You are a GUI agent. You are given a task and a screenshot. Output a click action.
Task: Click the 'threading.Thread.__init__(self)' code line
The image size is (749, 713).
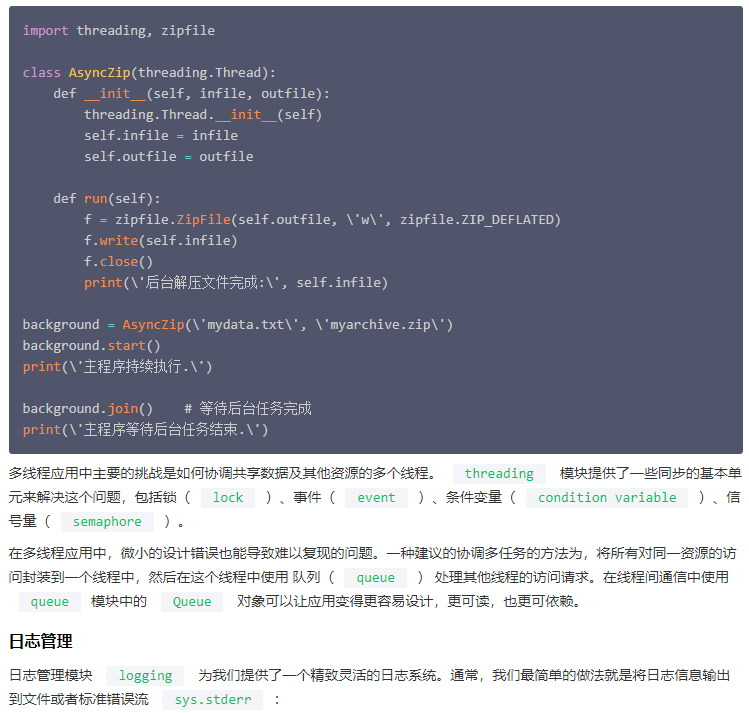[203, 115]
